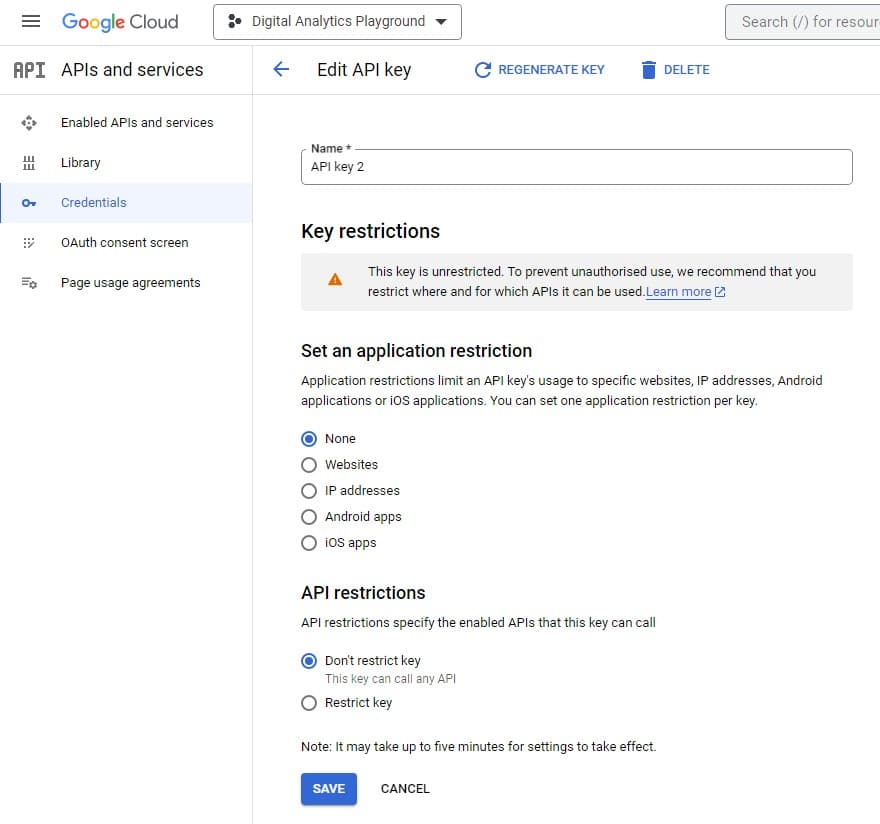Image resolution: width=880 pixels, height=824 pixels.
Task: Go back using the left arrow
Action: click(x=281, y=69)
